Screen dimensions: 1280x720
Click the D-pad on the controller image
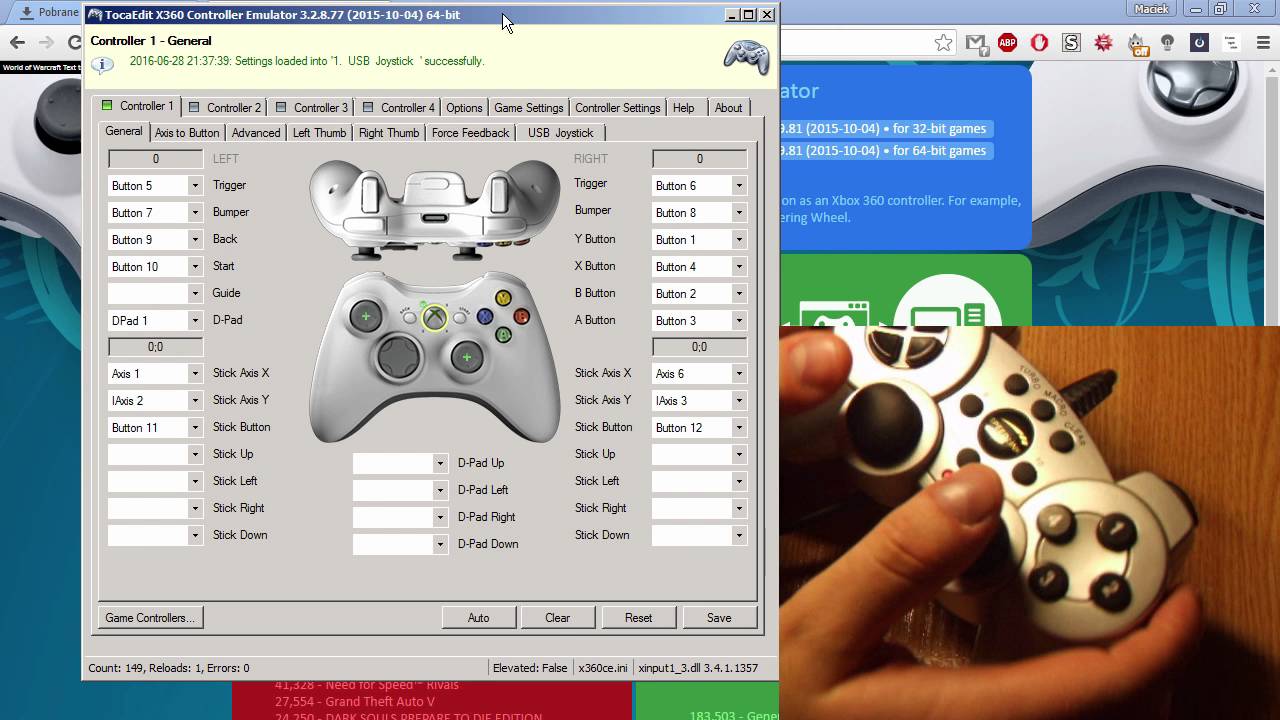398,357
